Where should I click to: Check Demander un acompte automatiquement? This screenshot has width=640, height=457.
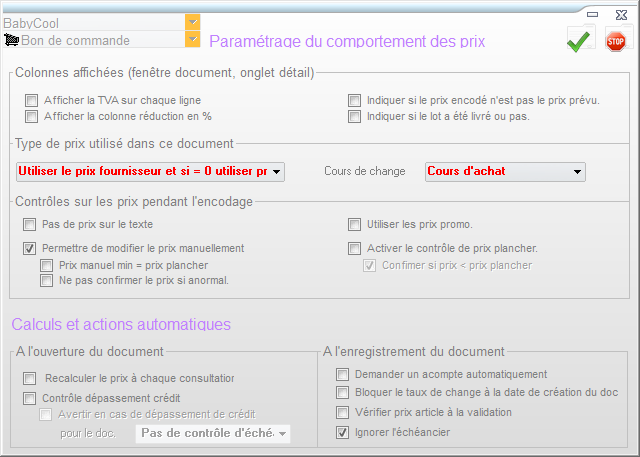pos(343,374)
